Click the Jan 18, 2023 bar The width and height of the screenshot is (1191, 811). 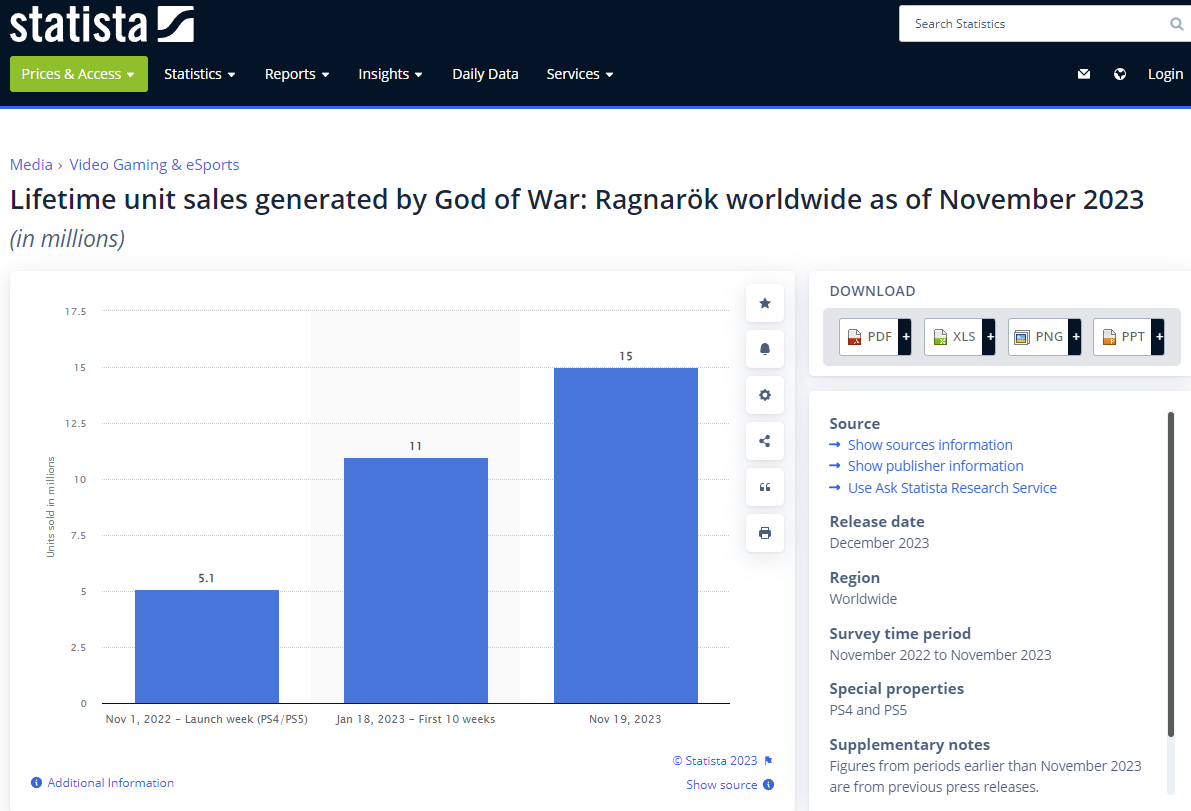tap(415, 580)
